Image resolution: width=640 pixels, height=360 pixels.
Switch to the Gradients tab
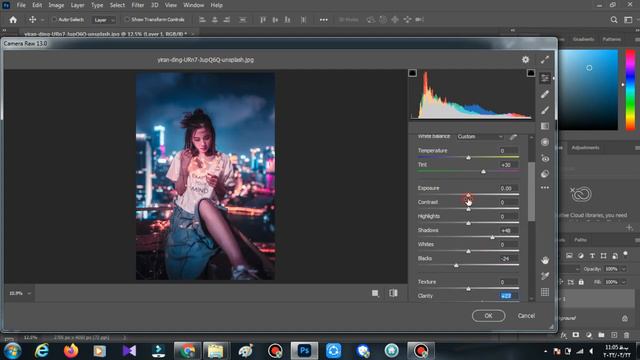[x=583, y=39]
